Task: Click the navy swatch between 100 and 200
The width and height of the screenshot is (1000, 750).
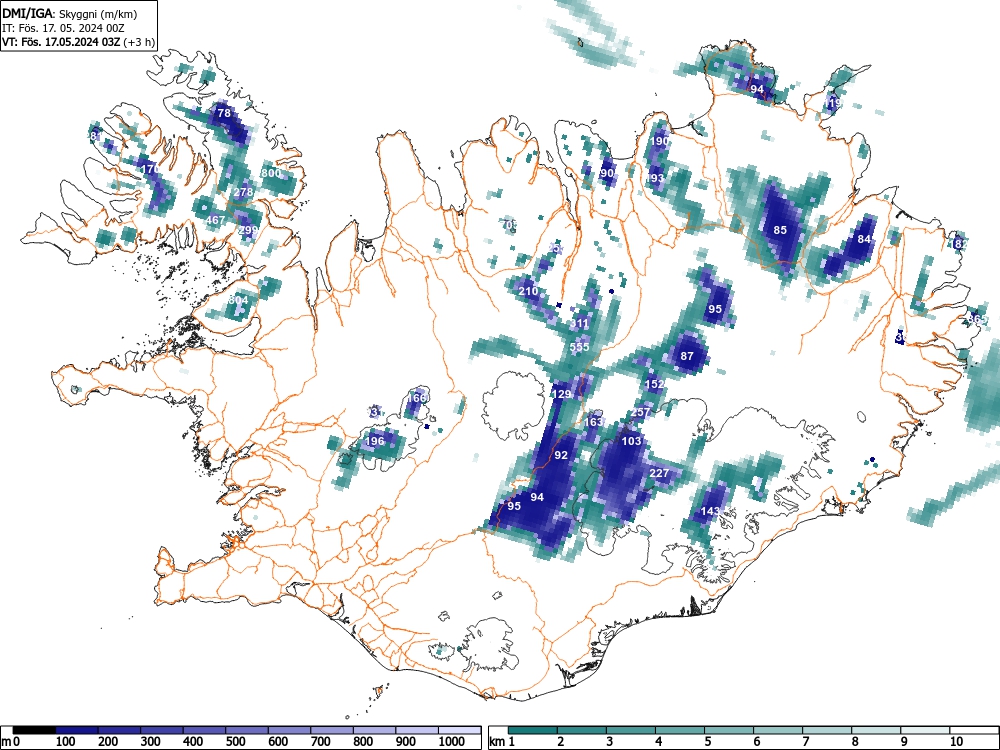Action: tap(77, 730)
